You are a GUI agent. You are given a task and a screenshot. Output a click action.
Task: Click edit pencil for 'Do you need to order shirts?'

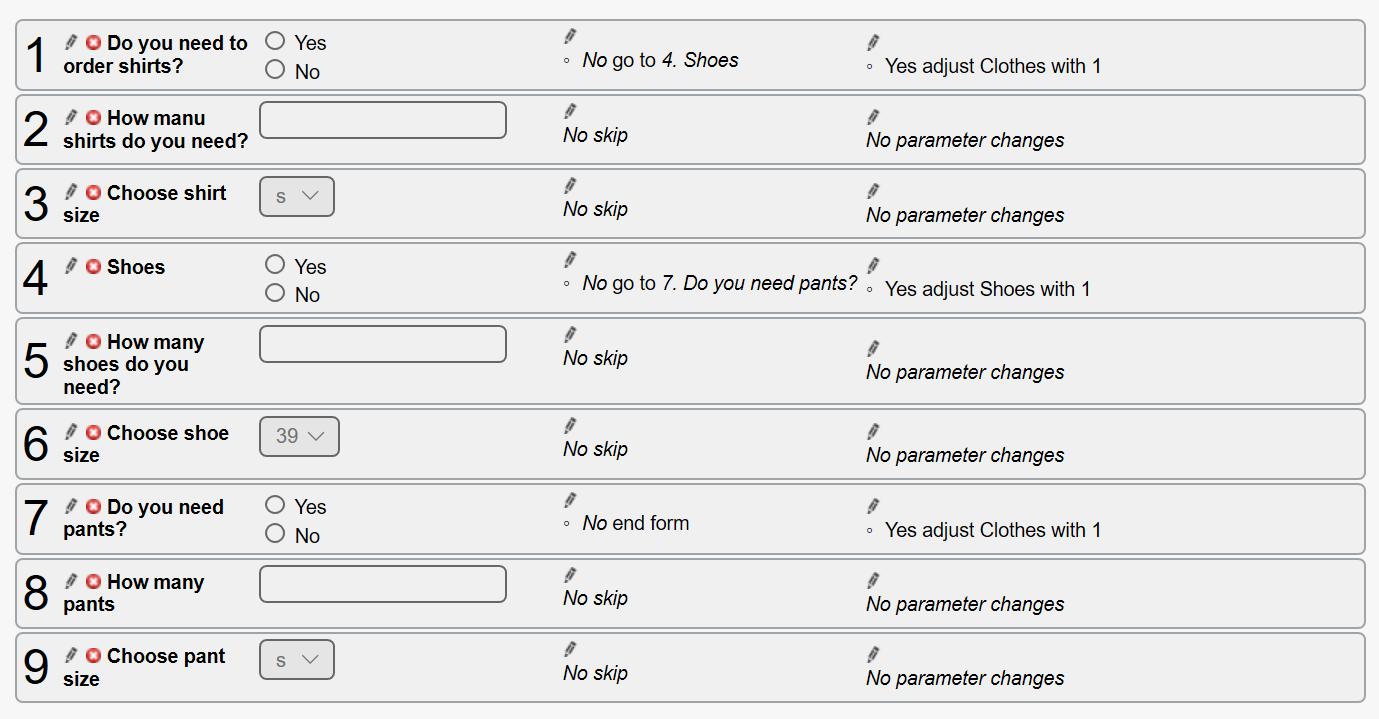tap(71, 42)
